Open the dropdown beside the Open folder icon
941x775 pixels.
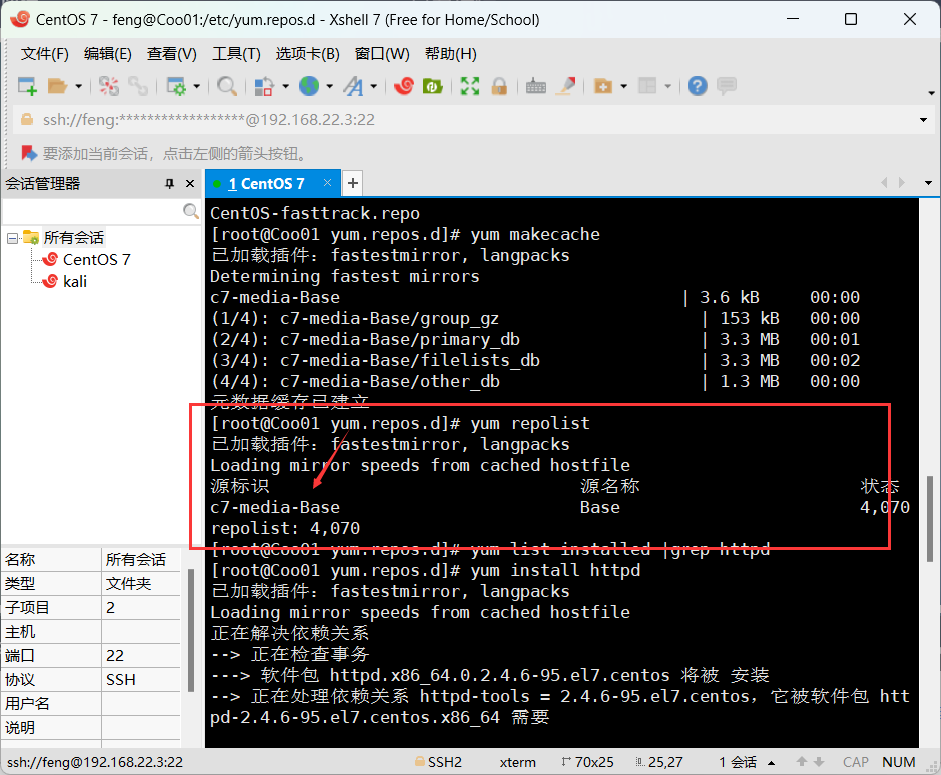coord(79,86)
